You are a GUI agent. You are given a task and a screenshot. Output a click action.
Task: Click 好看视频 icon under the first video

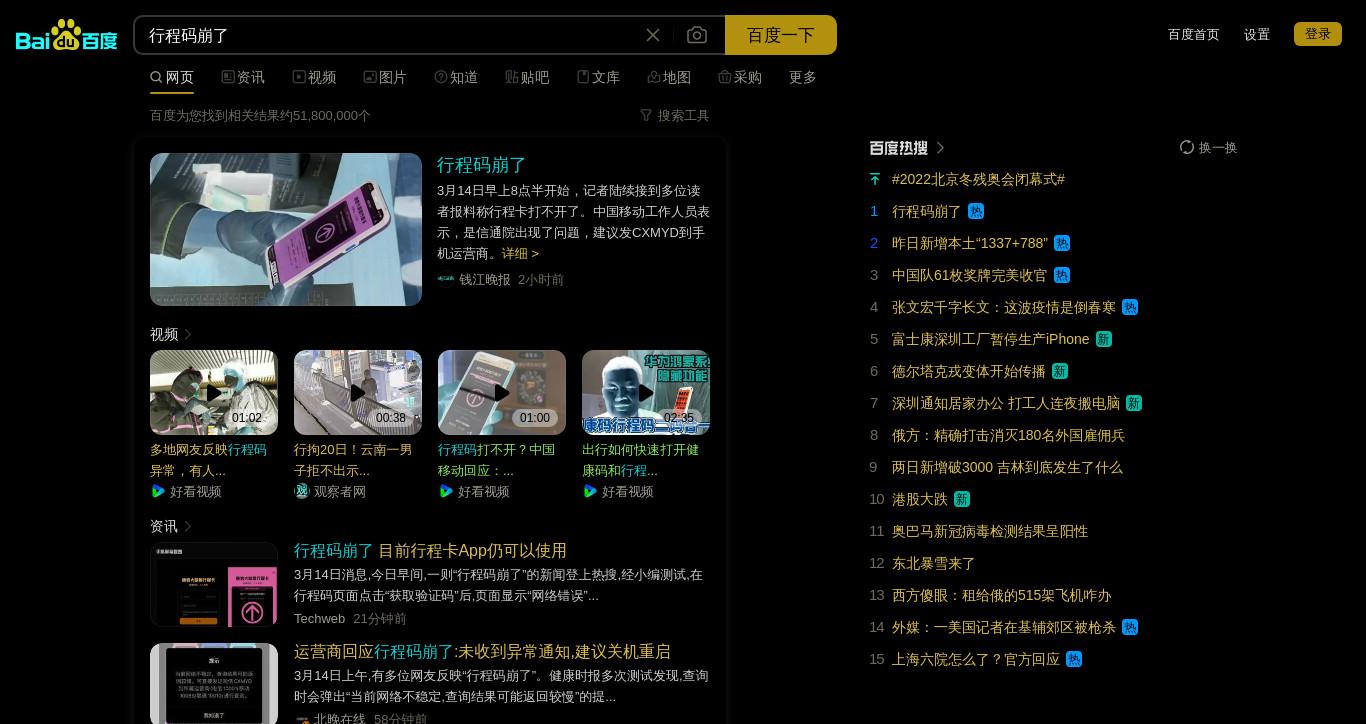click(x=158, y=491)
